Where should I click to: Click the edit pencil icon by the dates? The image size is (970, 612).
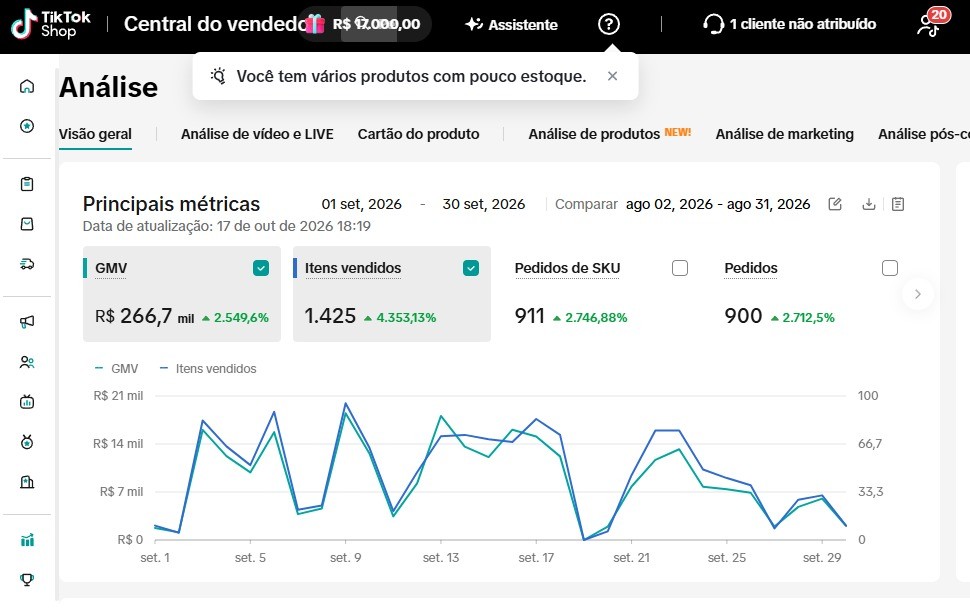pyautogui.click(x=835, y=204)
